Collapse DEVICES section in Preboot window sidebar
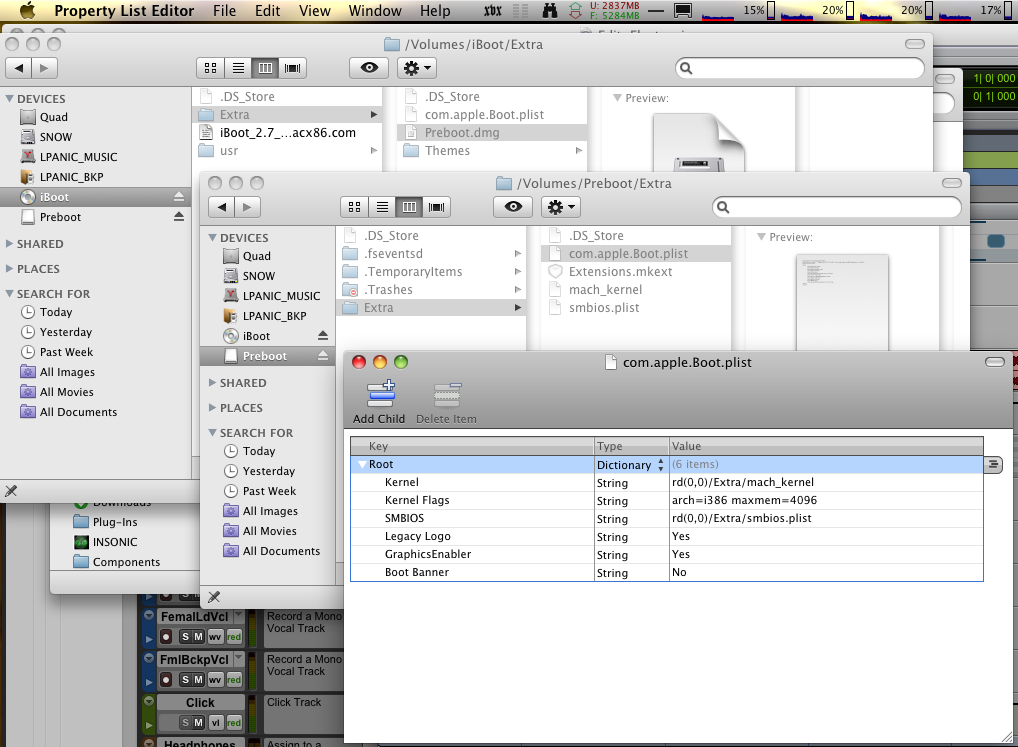 [212, 238]
